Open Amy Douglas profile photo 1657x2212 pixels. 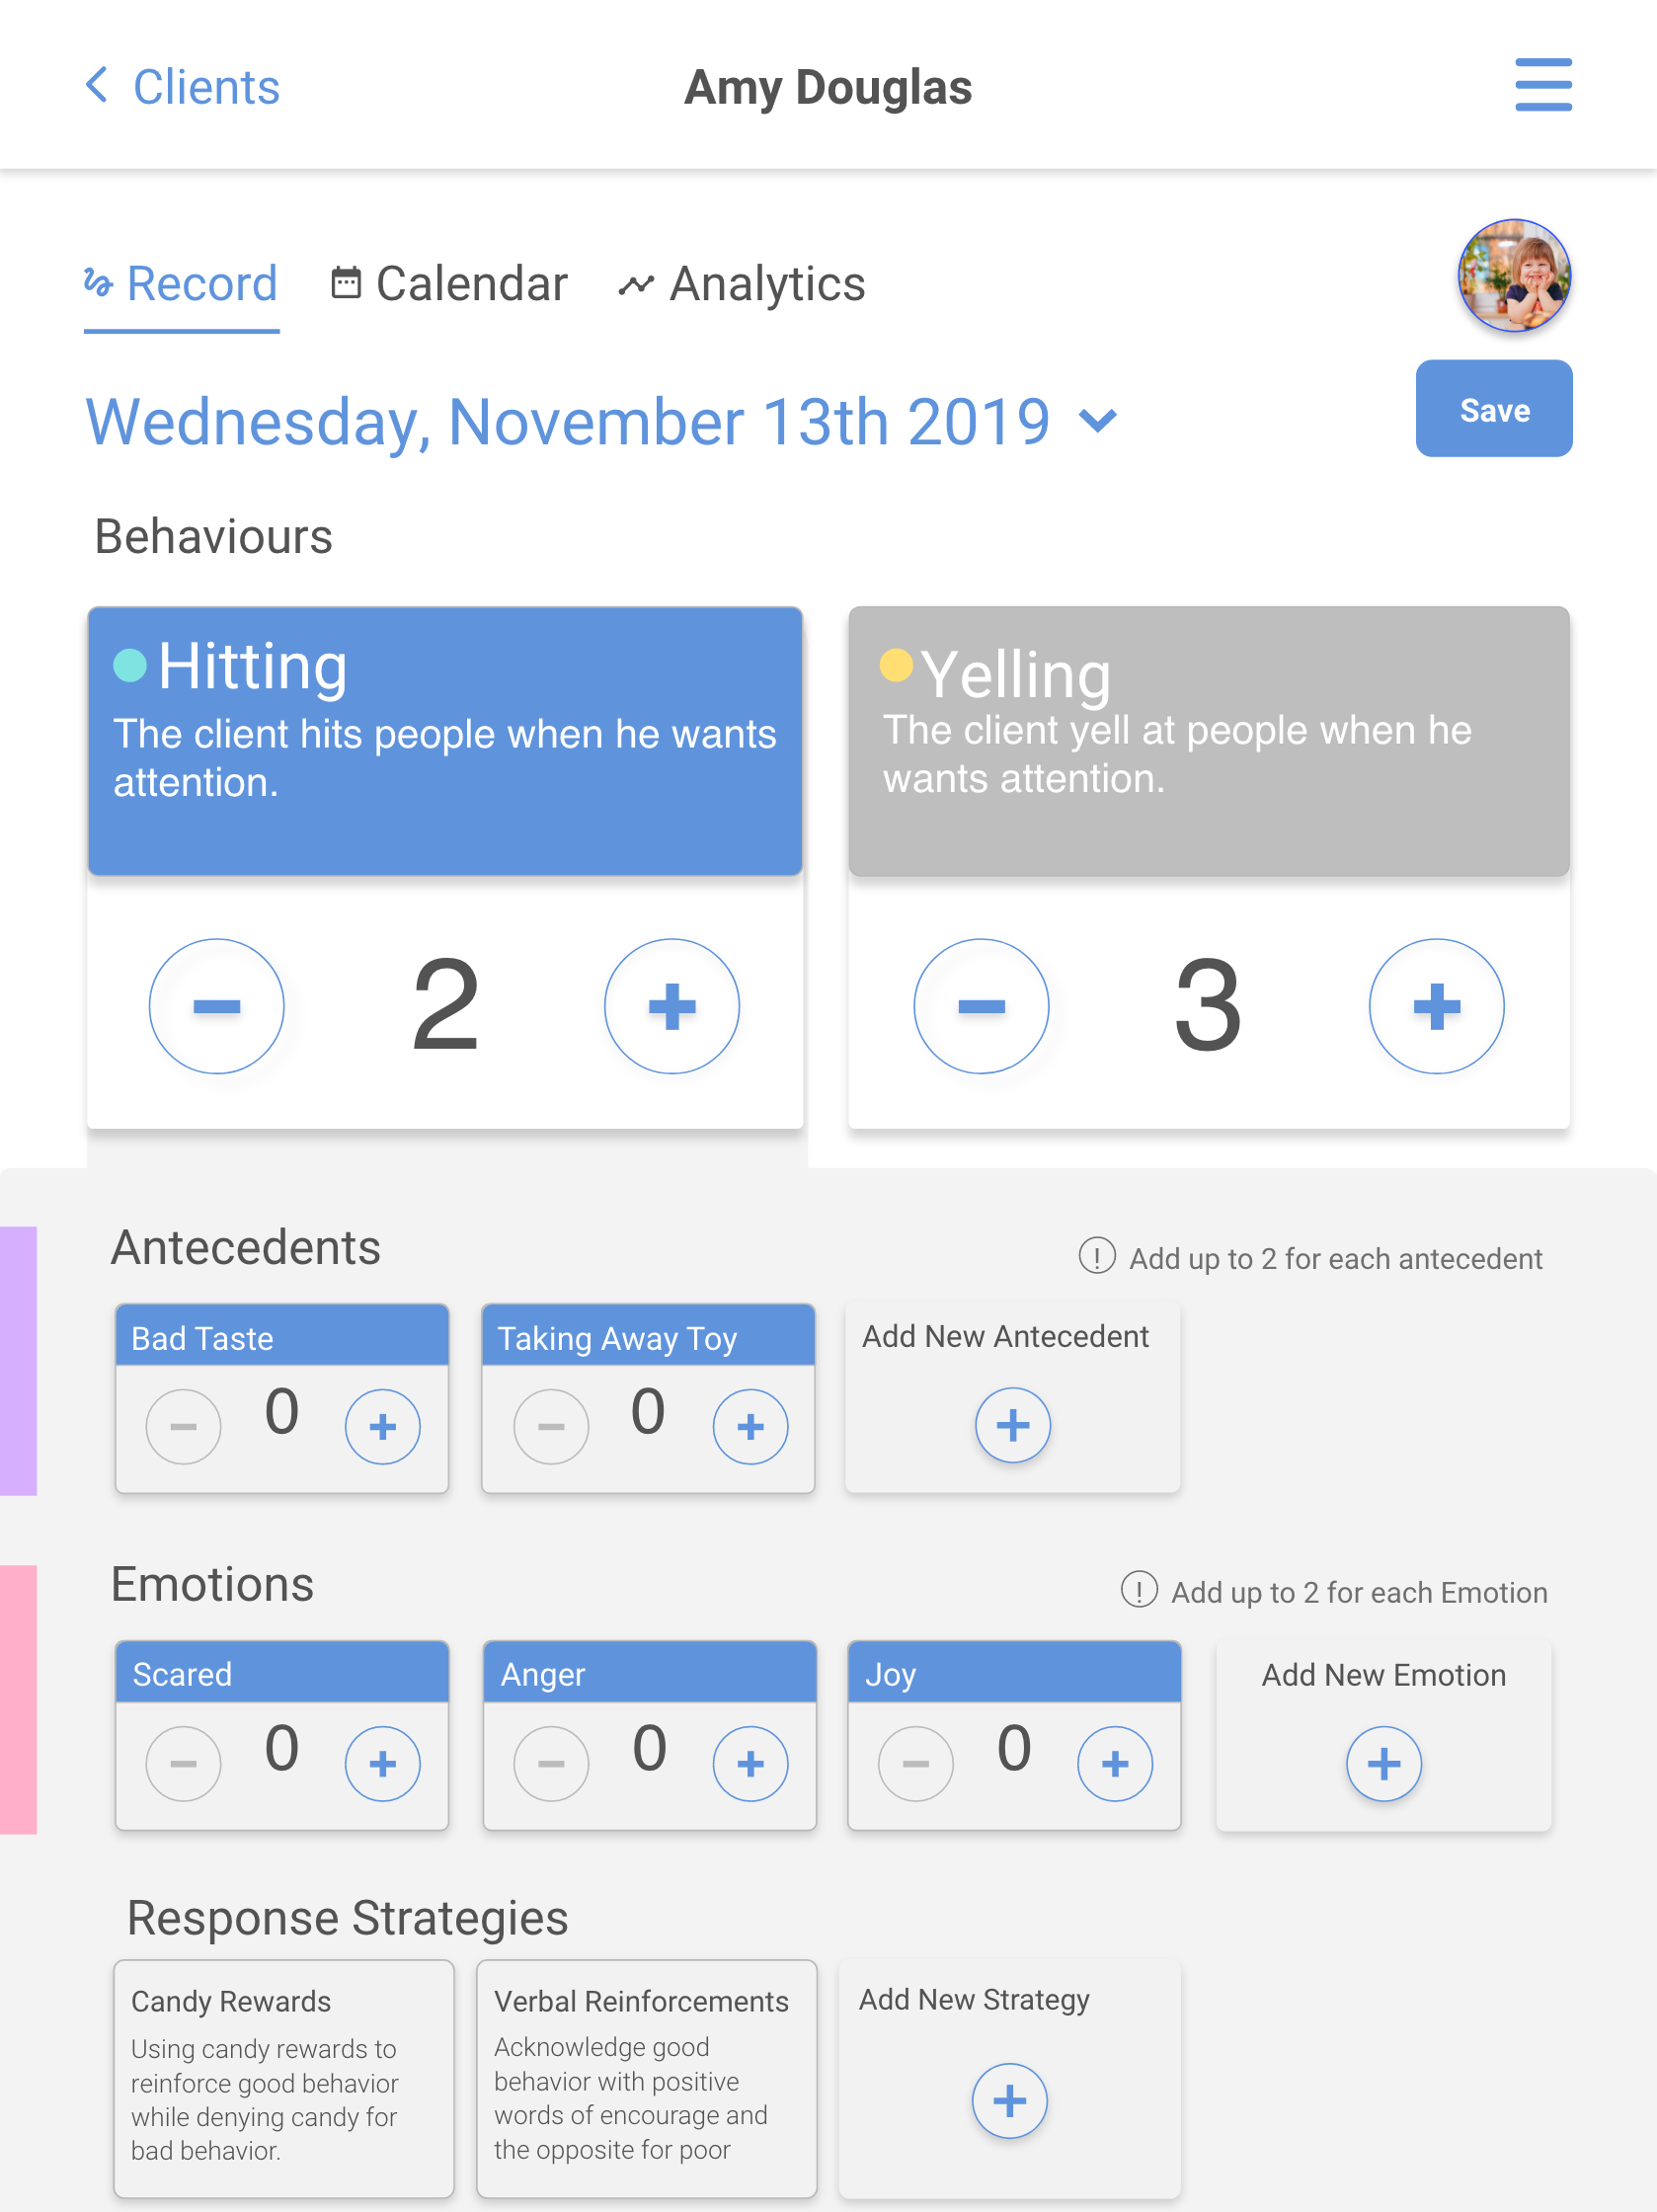(x=1513, y=275)
